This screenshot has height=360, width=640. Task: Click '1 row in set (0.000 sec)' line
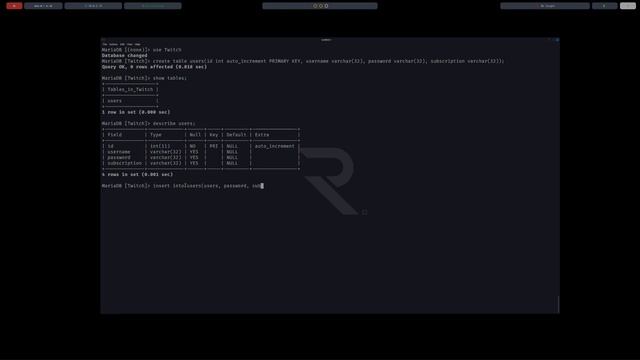click(x=136, y=112)
